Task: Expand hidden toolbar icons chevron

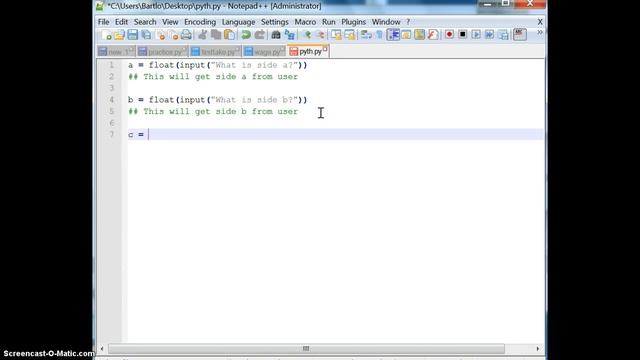Action: coord(540,32)
